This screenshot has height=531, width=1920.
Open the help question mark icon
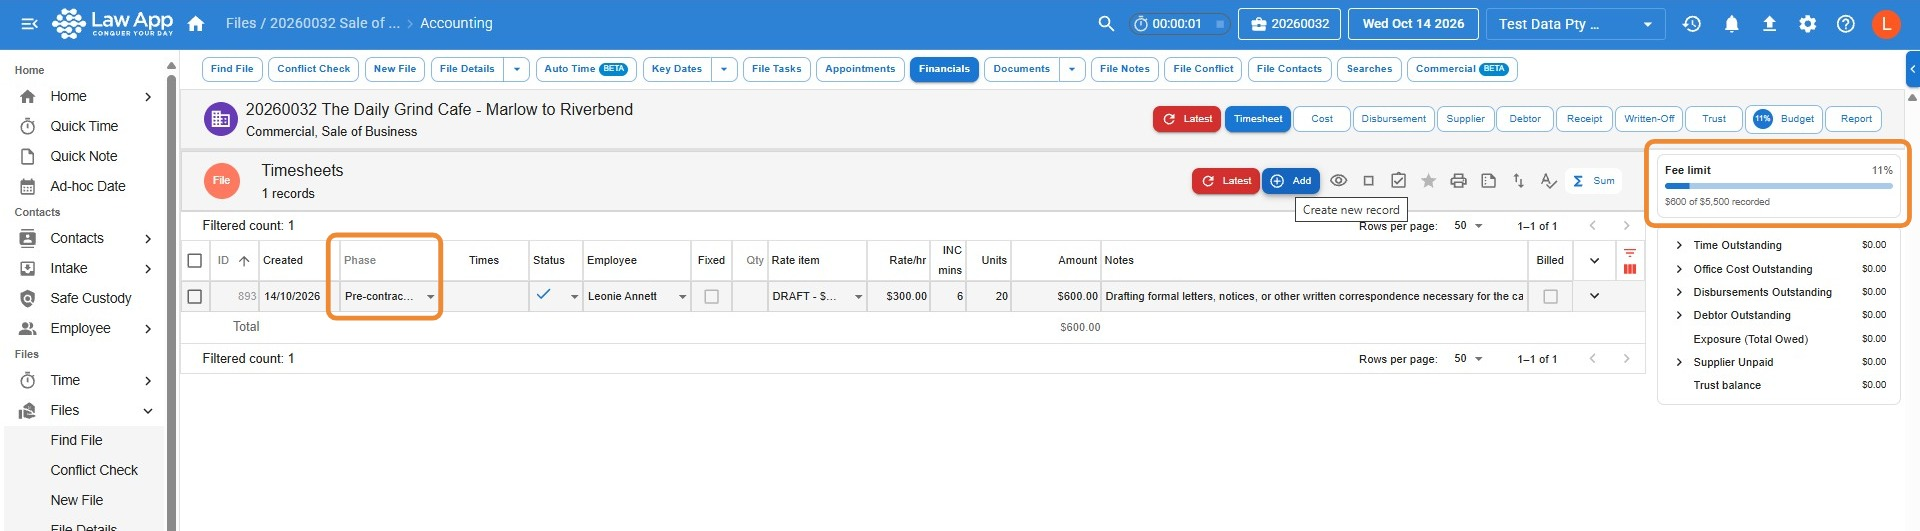click(x=1846, y=23)
